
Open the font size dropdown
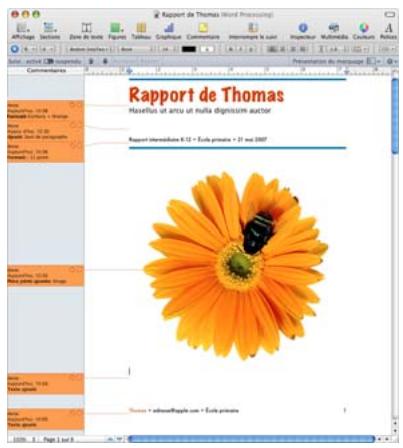pyautogui.click(x=168, y=49)
